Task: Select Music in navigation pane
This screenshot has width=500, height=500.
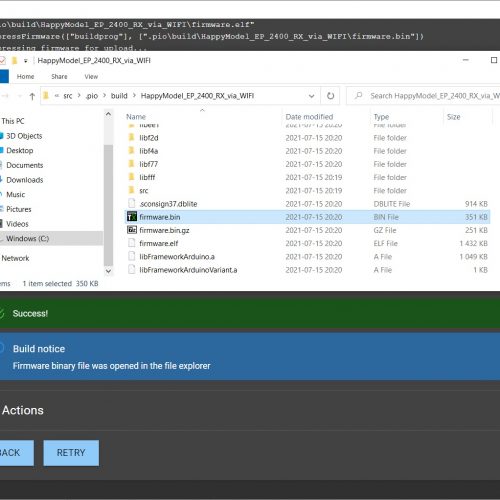Action: tap(16, 194)
